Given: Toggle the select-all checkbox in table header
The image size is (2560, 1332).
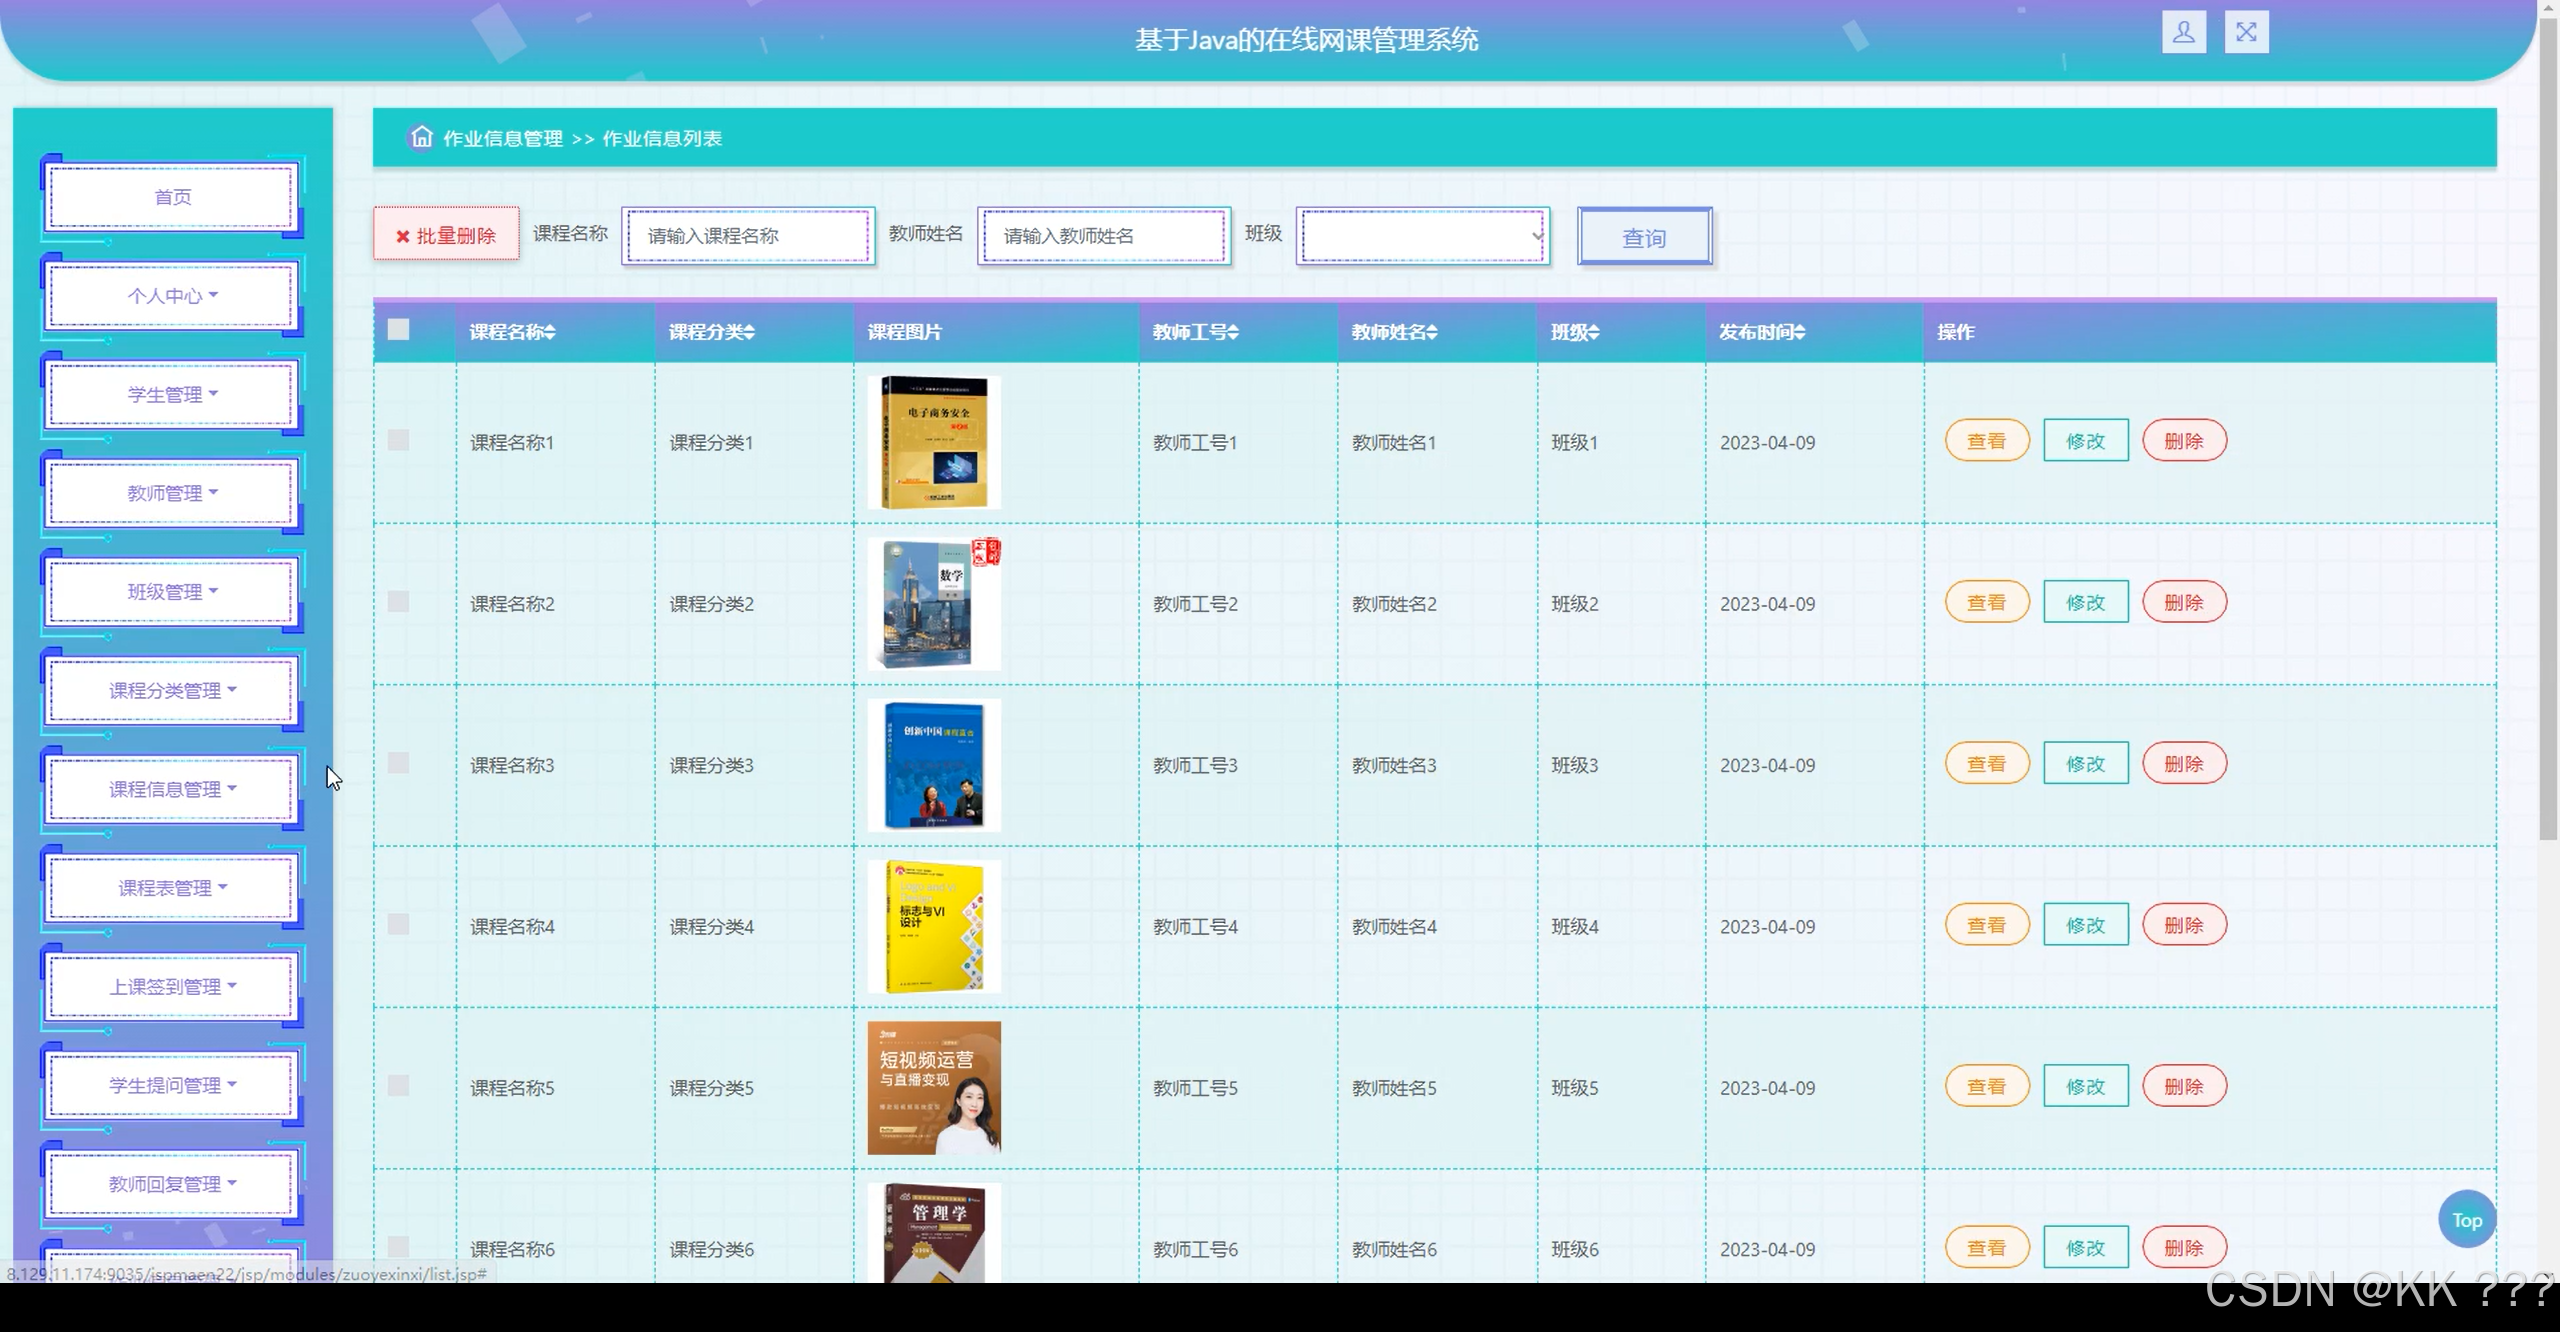Looking at the screenshot, I should point(398,330).
